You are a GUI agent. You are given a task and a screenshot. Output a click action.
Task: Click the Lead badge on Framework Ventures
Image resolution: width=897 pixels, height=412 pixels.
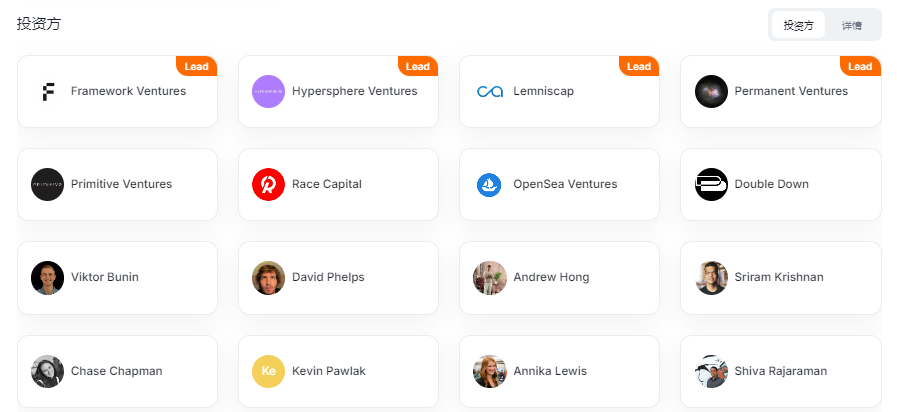point(197,67)
